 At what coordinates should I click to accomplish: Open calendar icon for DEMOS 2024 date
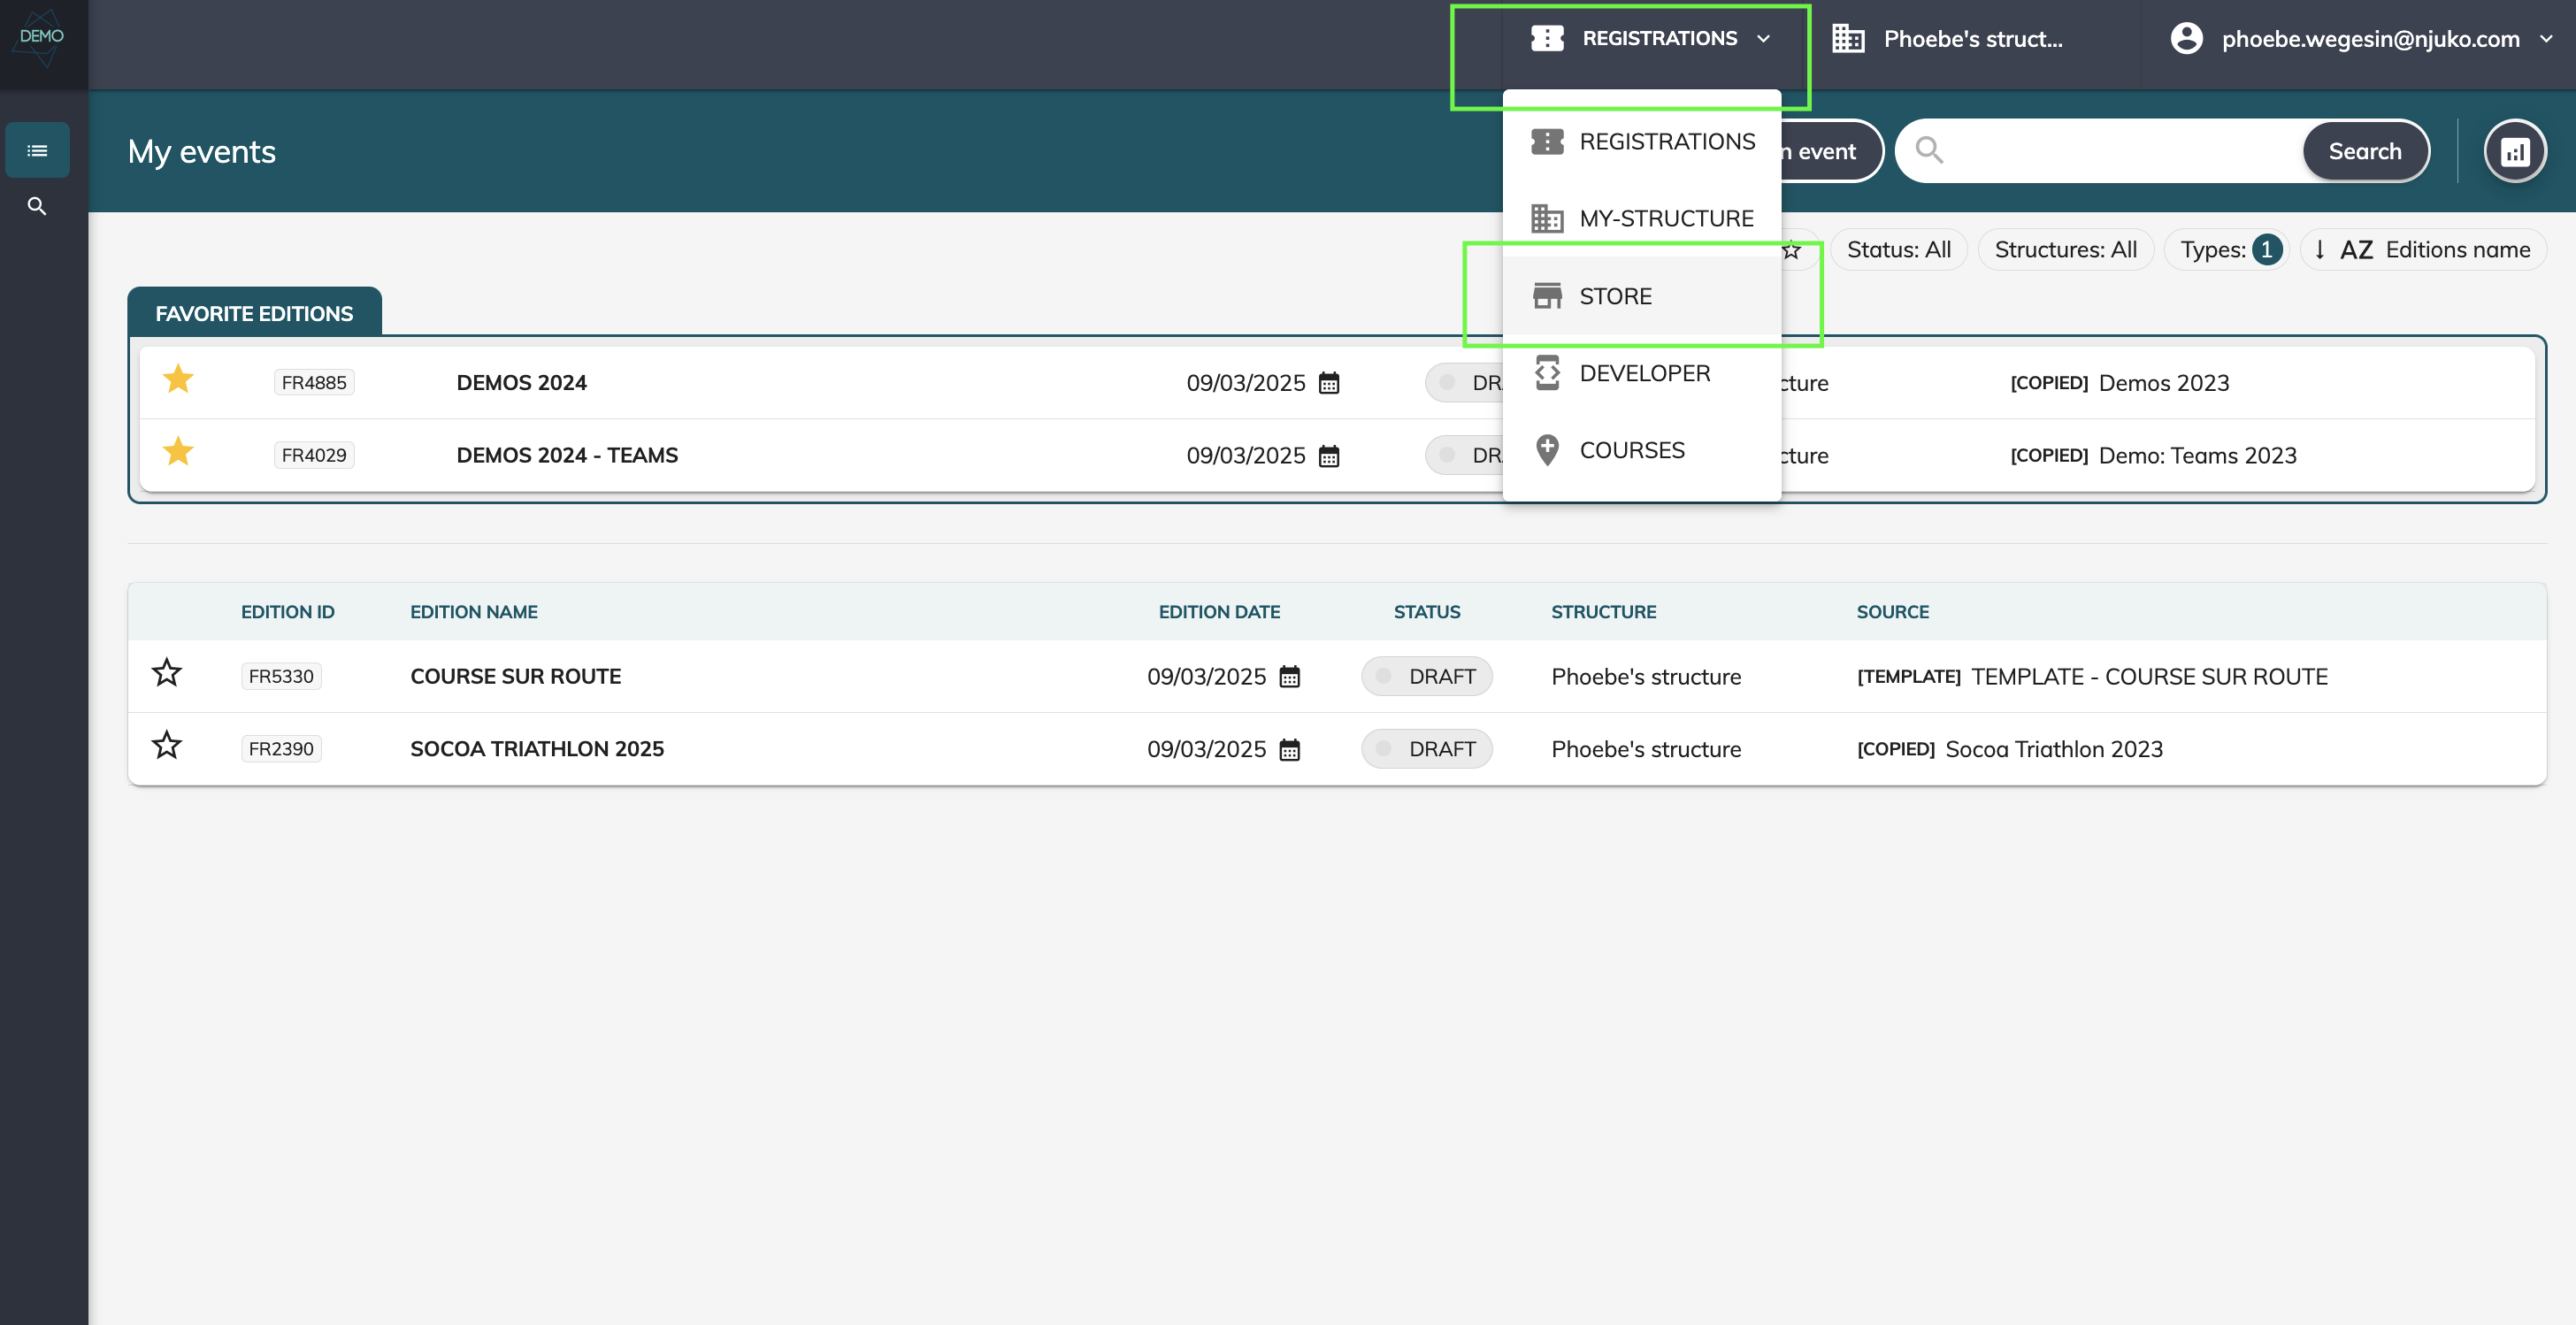(x=1329, y=383)
